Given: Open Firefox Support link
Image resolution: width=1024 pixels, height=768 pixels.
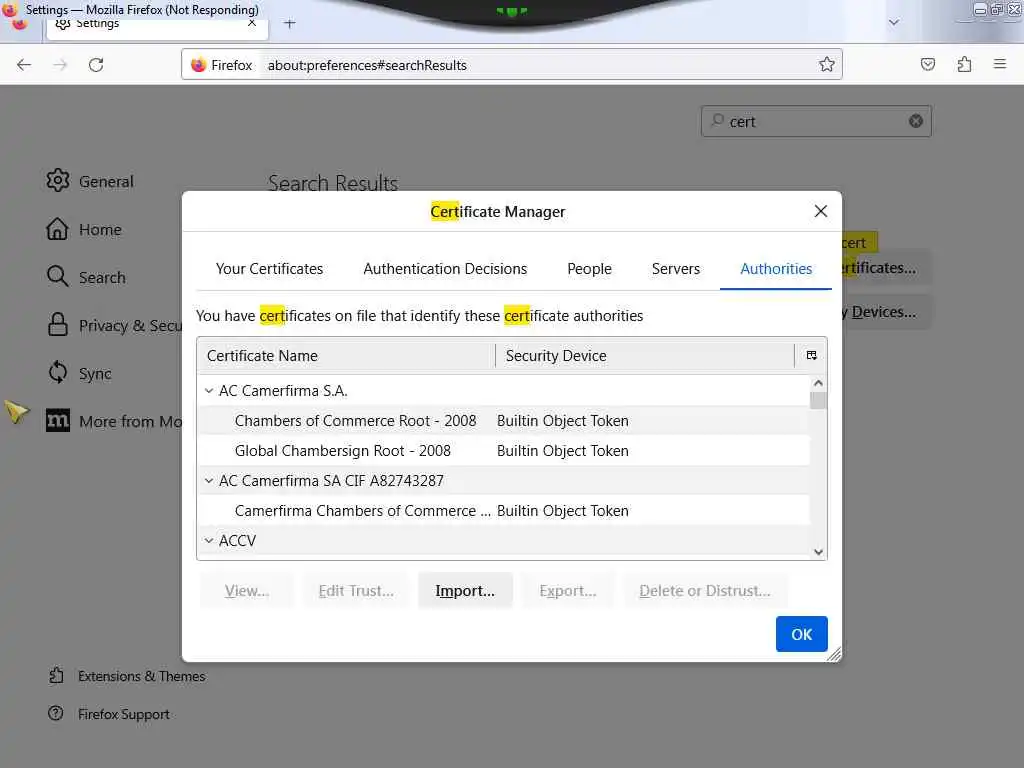Looking at the screenshot, I should point(109,714).
